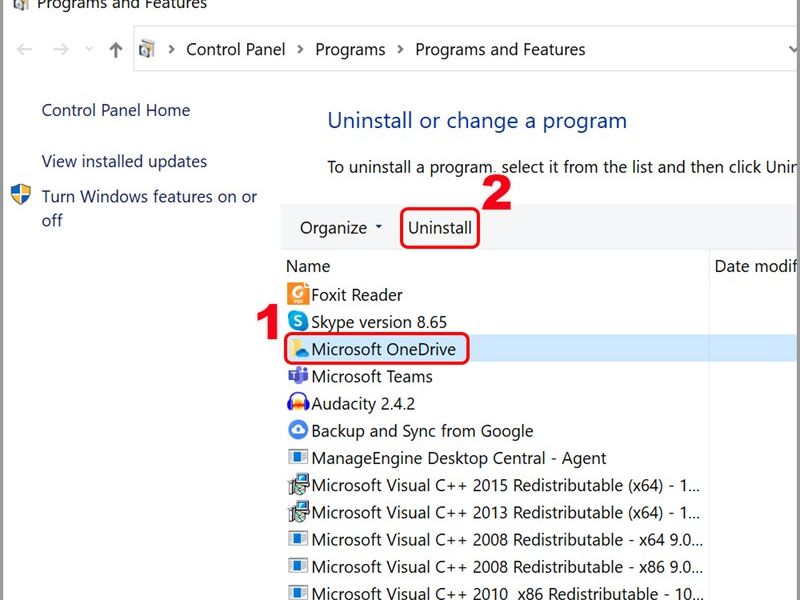Click the Backup and Sync from Google icon
Screen dimensions: 800x600
(298, 430)
